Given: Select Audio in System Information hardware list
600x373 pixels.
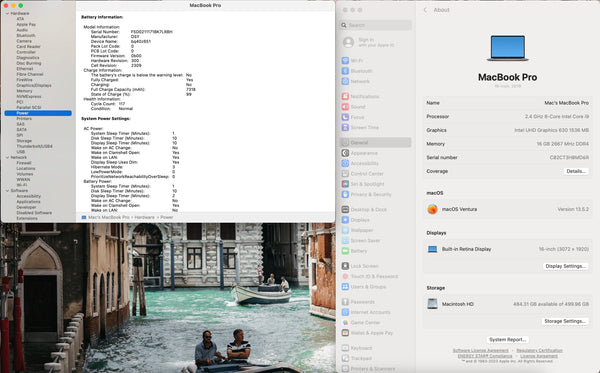Looking at the screenshot, I should coord(22,30).
